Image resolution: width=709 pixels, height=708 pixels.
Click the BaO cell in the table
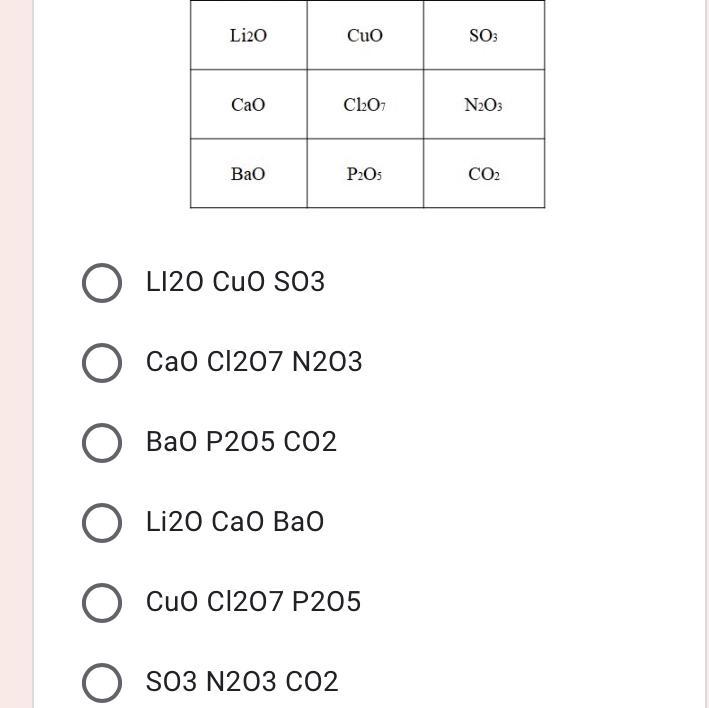pos(248,174)
